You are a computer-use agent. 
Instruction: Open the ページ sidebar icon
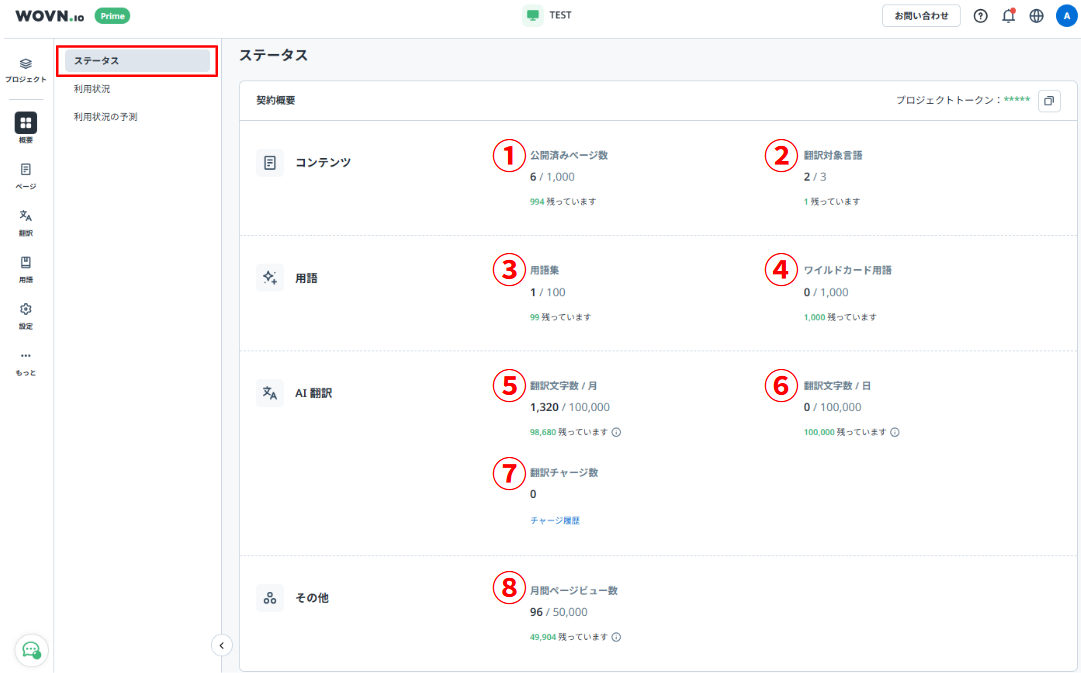26,170
